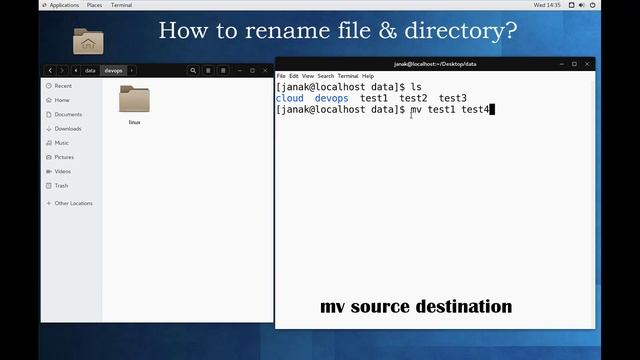Close the terminal window
Image resolution: width=640 pixels, height=360 pixels.
587,64
